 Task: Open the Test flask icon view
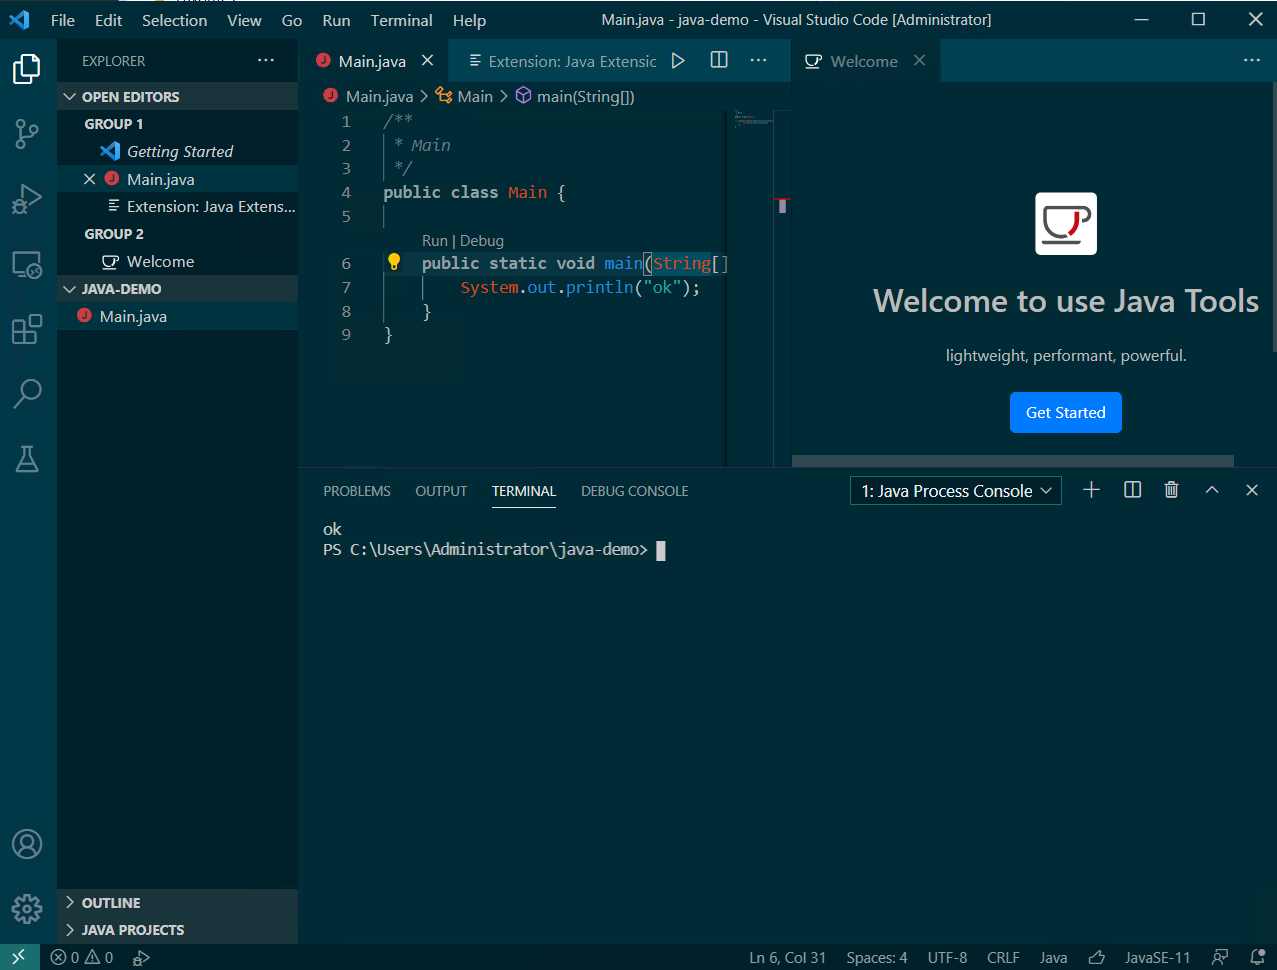(27, 459)
